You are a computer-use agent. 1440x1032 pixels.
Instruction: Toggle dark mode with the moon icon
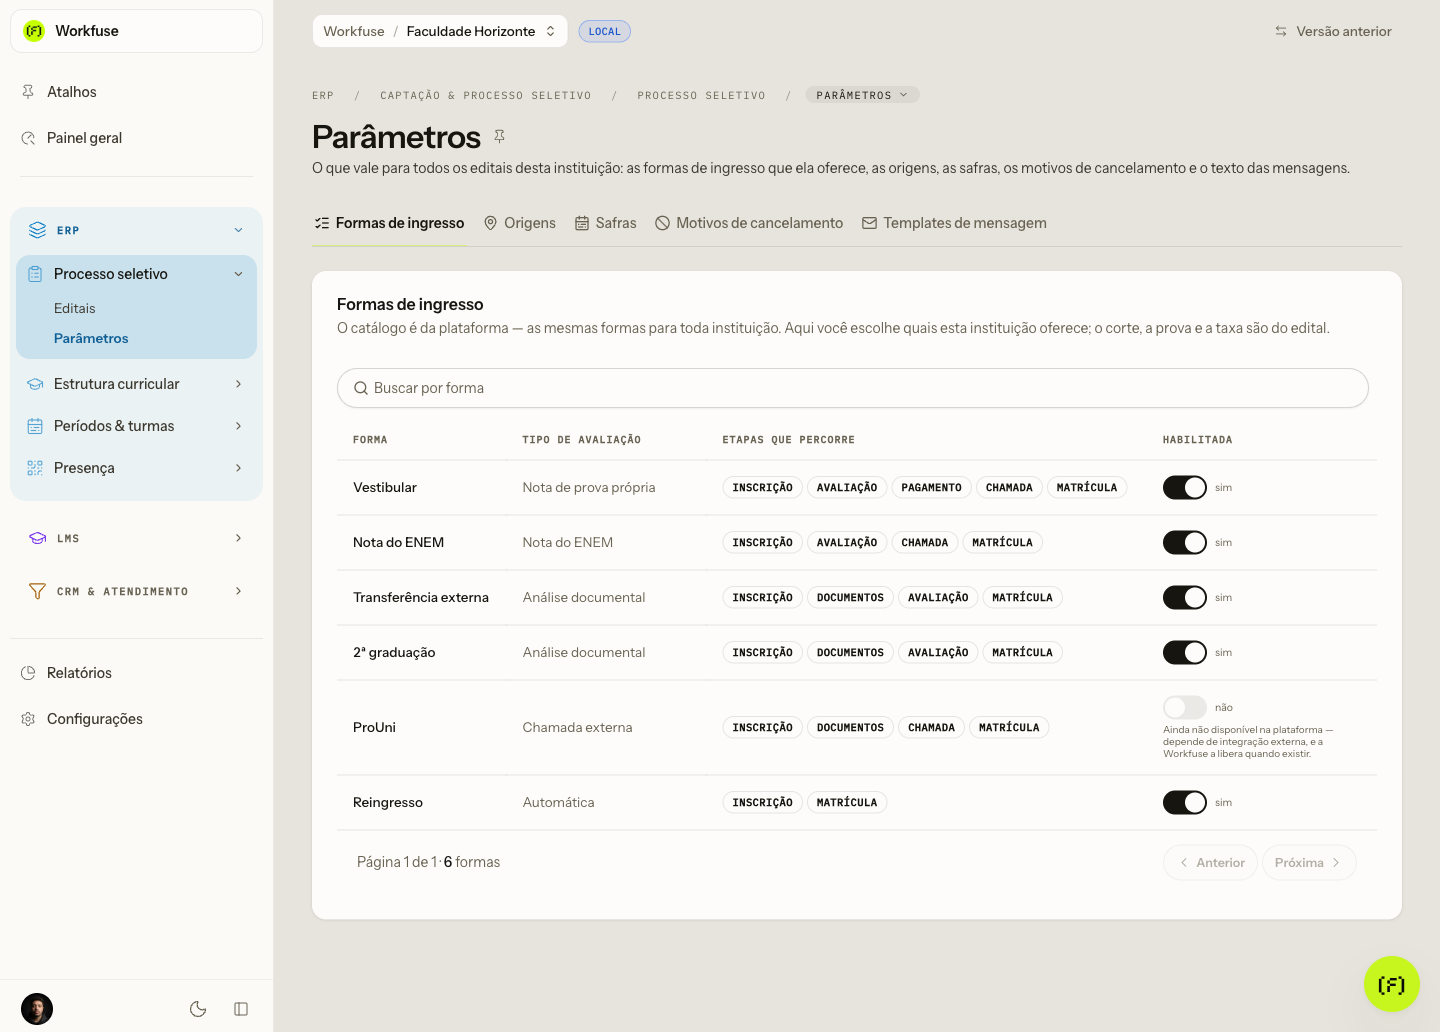click(198, 1009)
